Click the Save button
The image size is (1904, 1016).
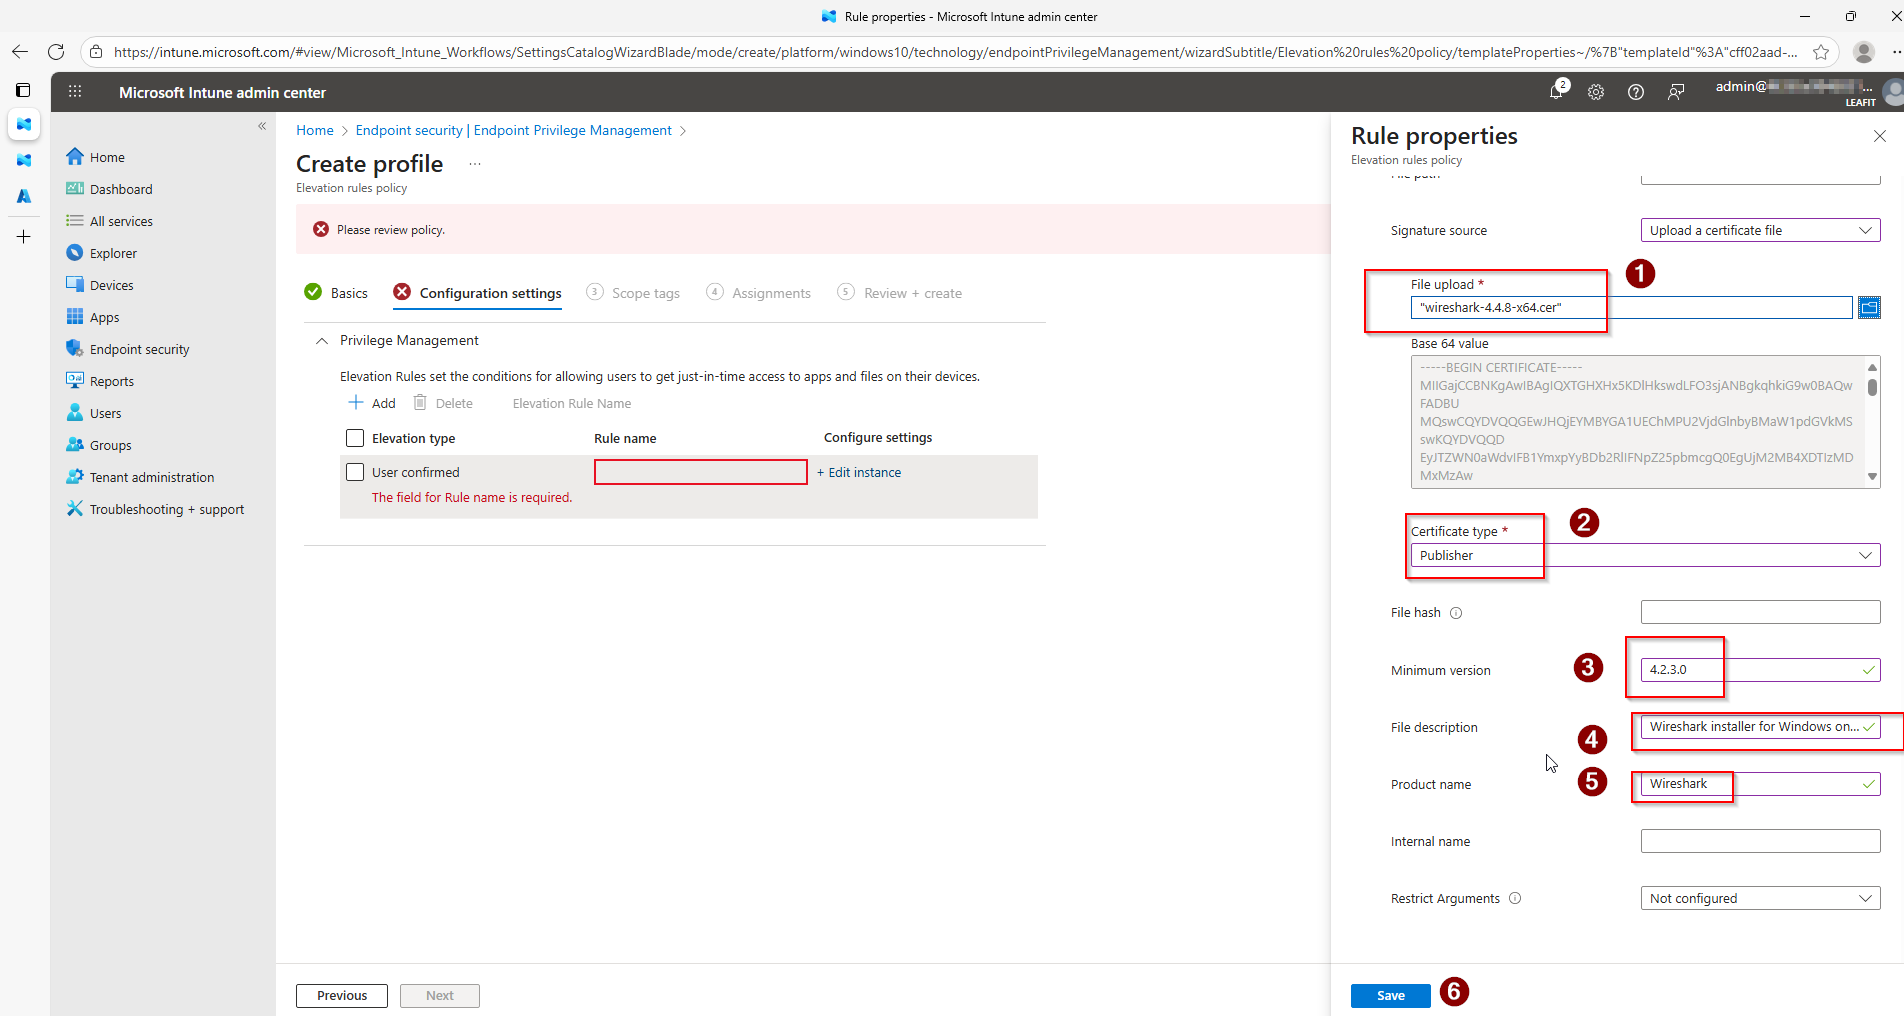[x=1390, y=996]
